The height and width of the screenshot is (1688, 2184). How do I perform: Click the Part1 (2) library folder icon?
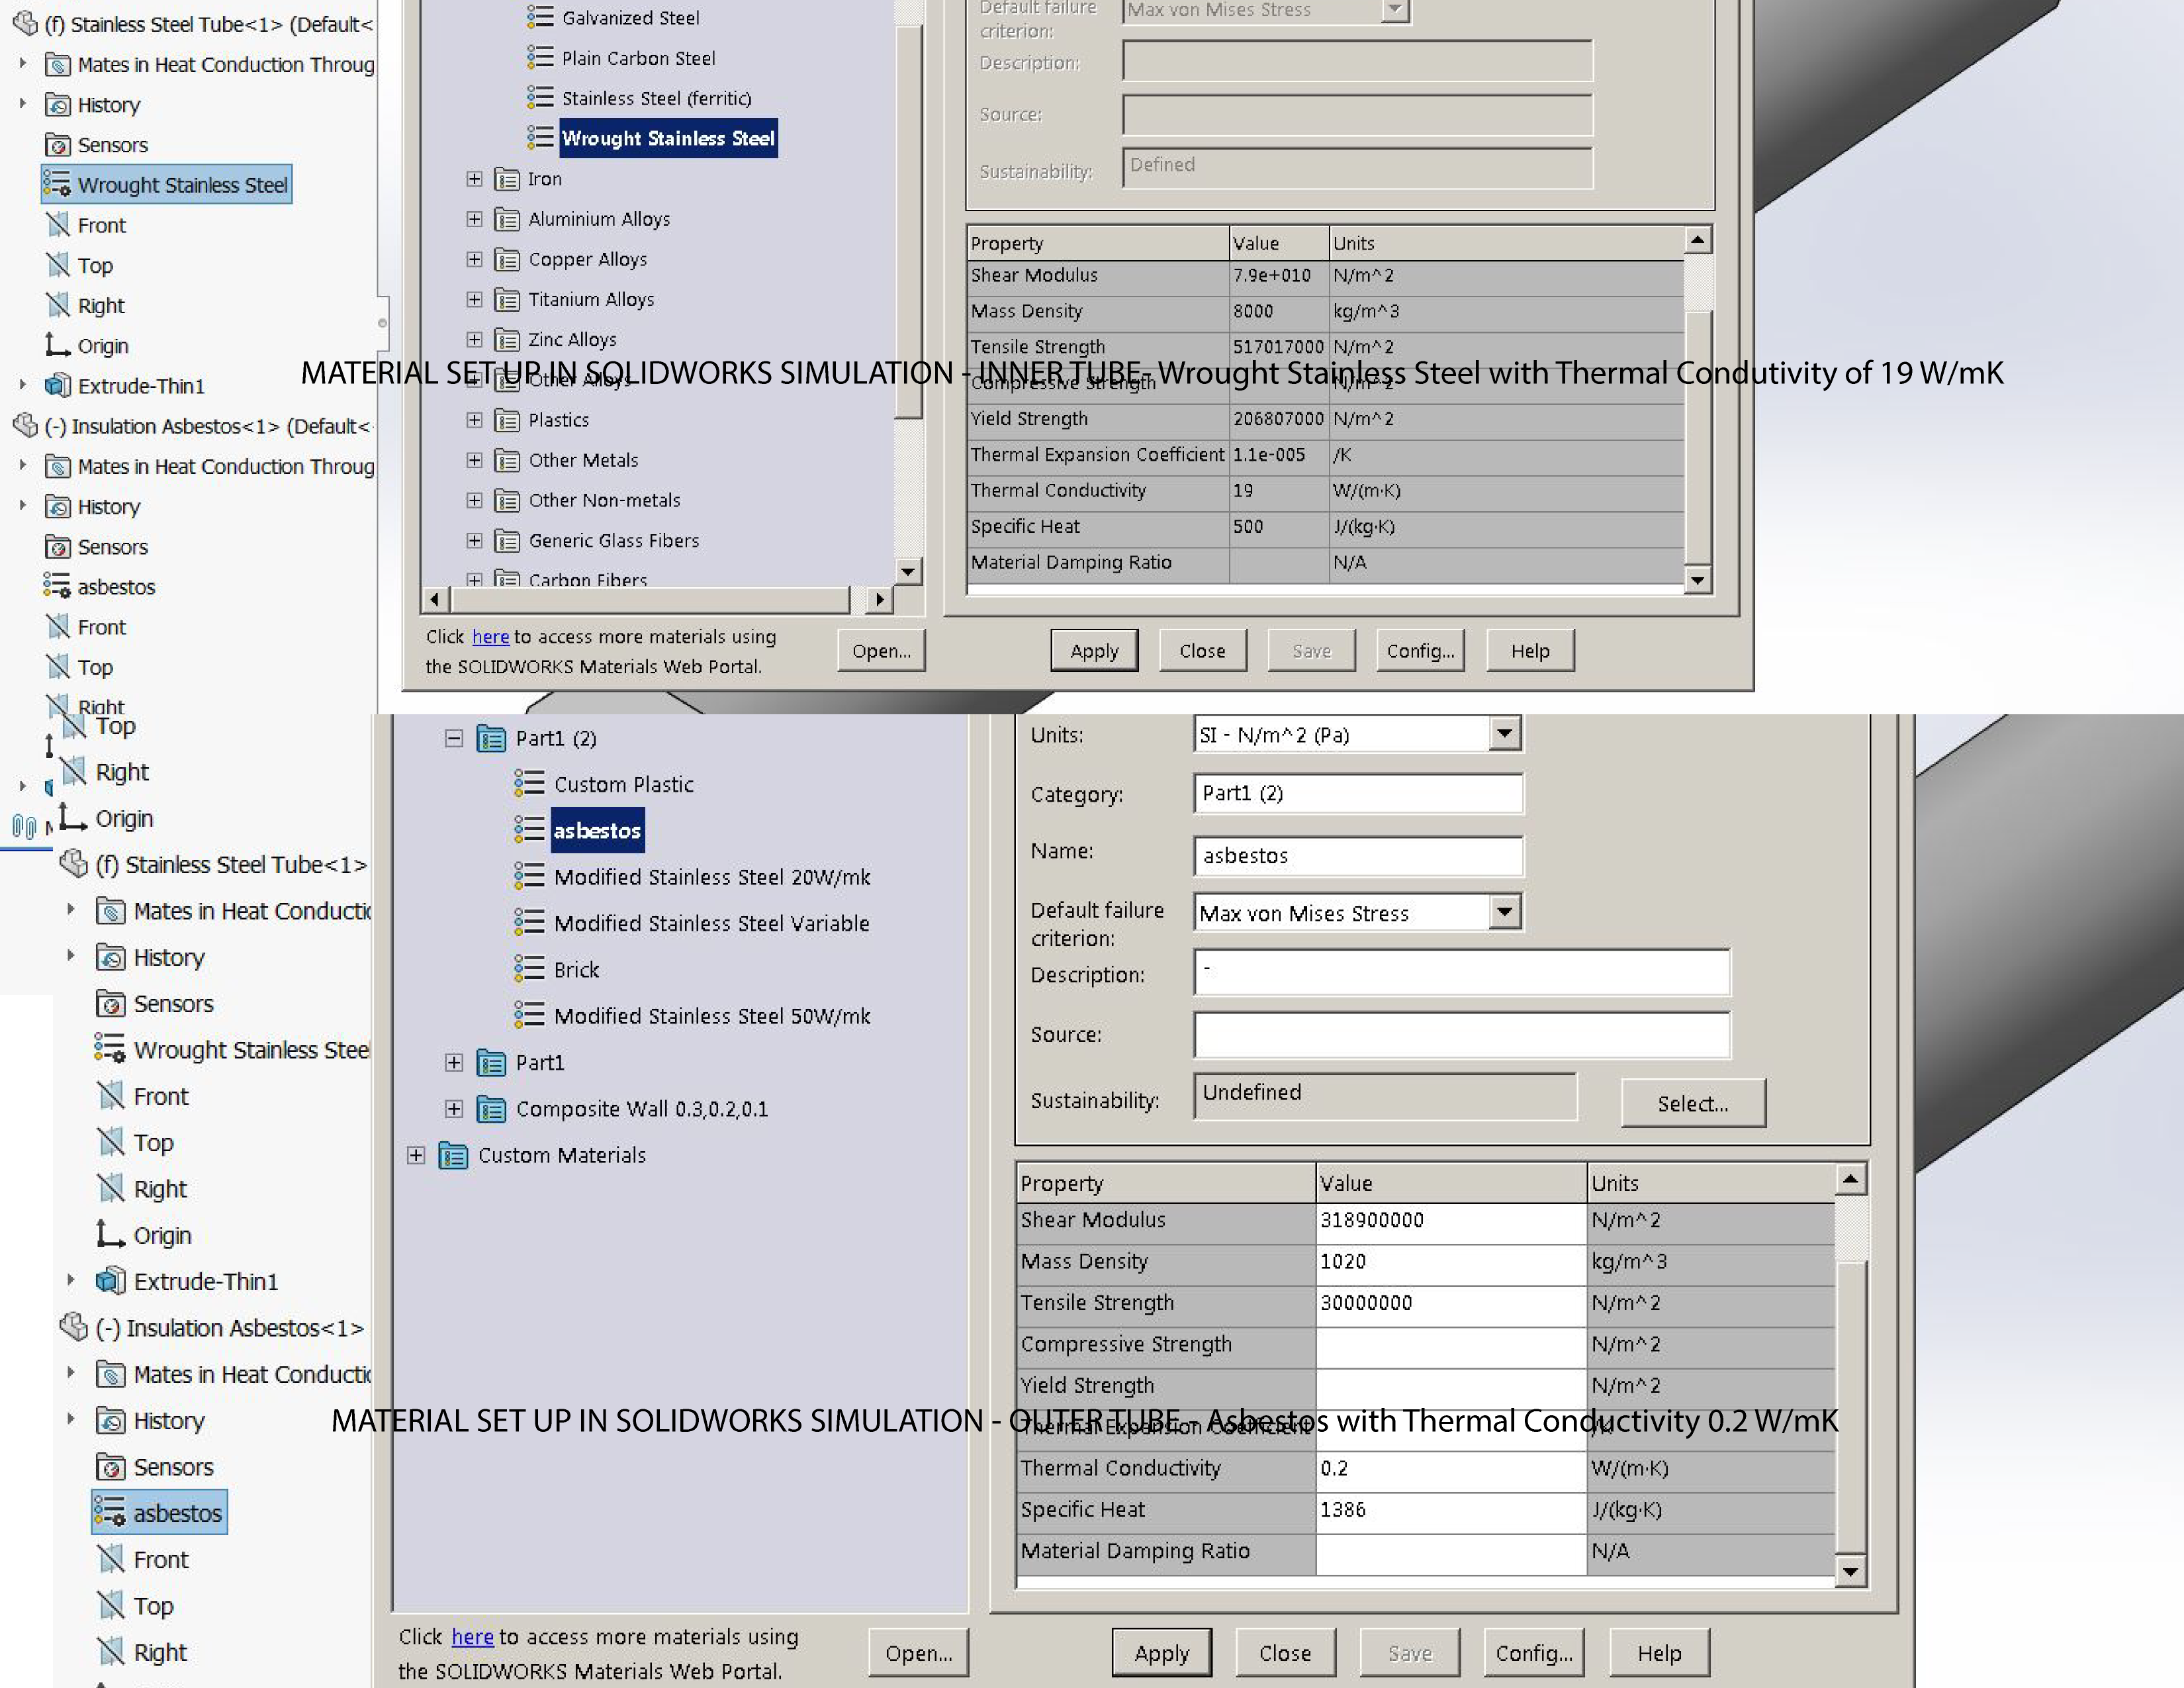pyautogui.click(x=491, y=738)
